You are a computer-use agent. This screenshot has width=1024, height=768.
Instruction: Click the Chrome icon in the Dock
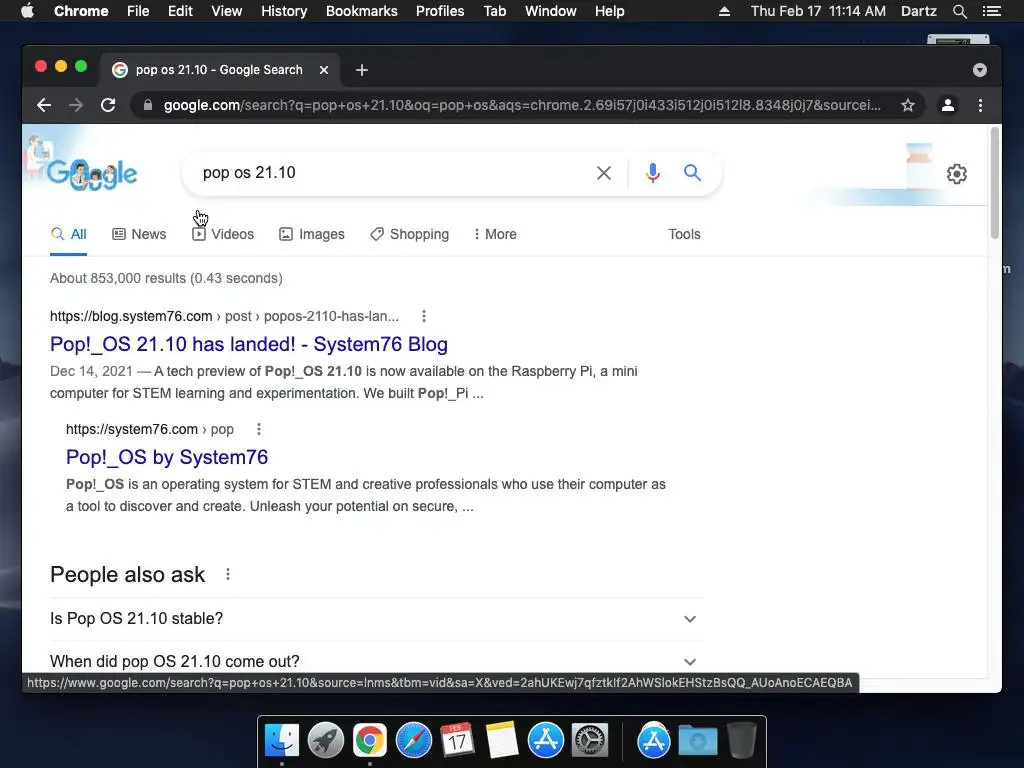coord(370,741)
